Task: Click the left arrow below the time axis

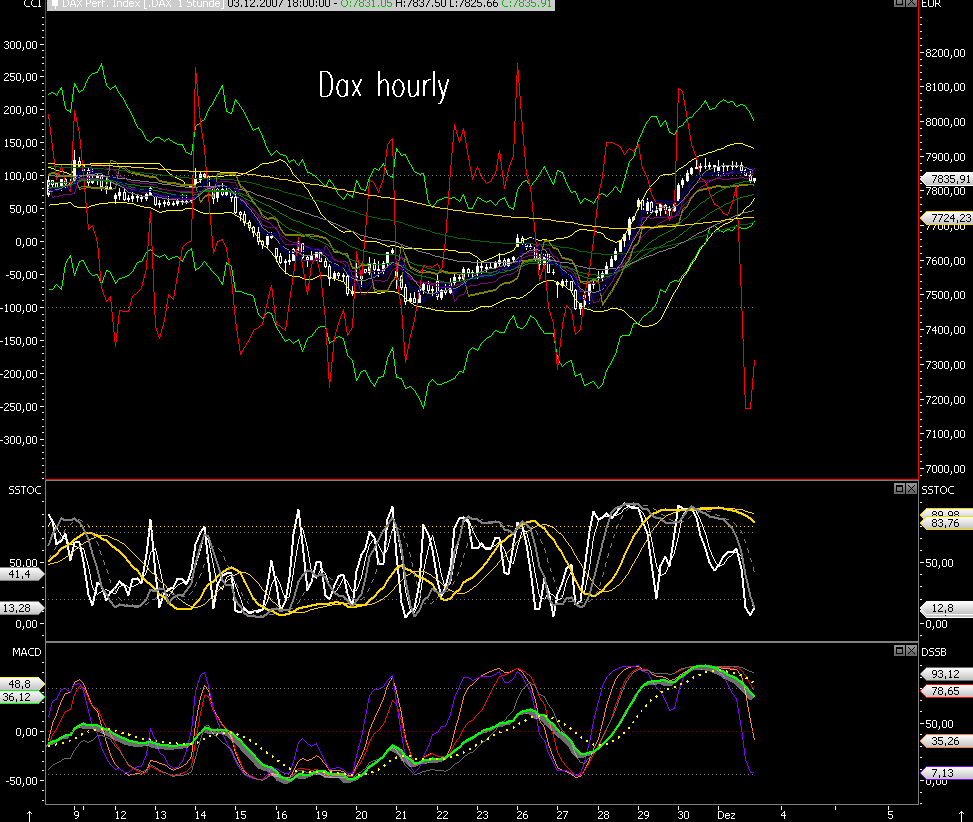Action: point(29,815)
